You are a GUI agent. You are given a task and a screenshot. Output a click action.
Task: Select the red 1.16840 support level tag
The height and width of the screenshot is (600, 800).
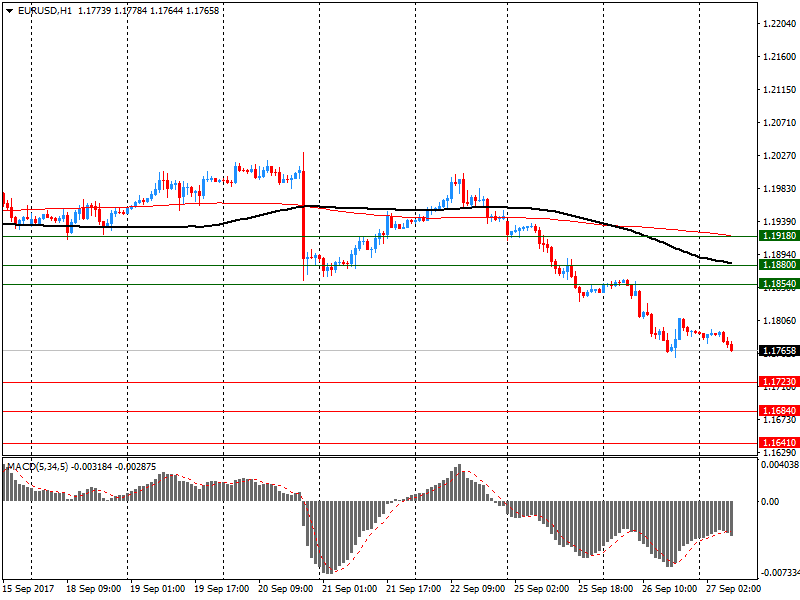pyautogui.click(x=779, y=411)
